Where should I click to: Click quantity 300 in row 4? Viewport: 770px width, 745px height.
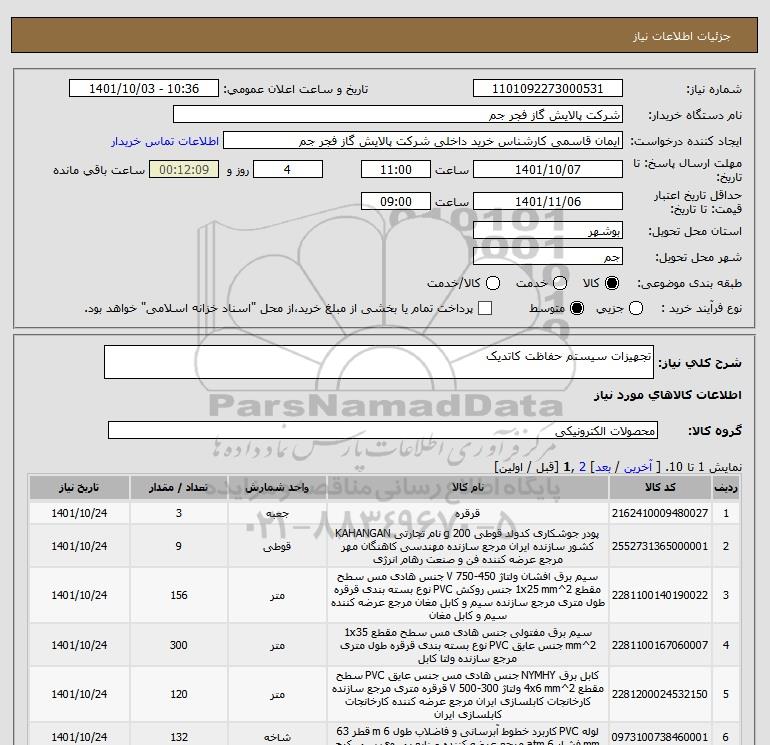[x=179, y=645]
